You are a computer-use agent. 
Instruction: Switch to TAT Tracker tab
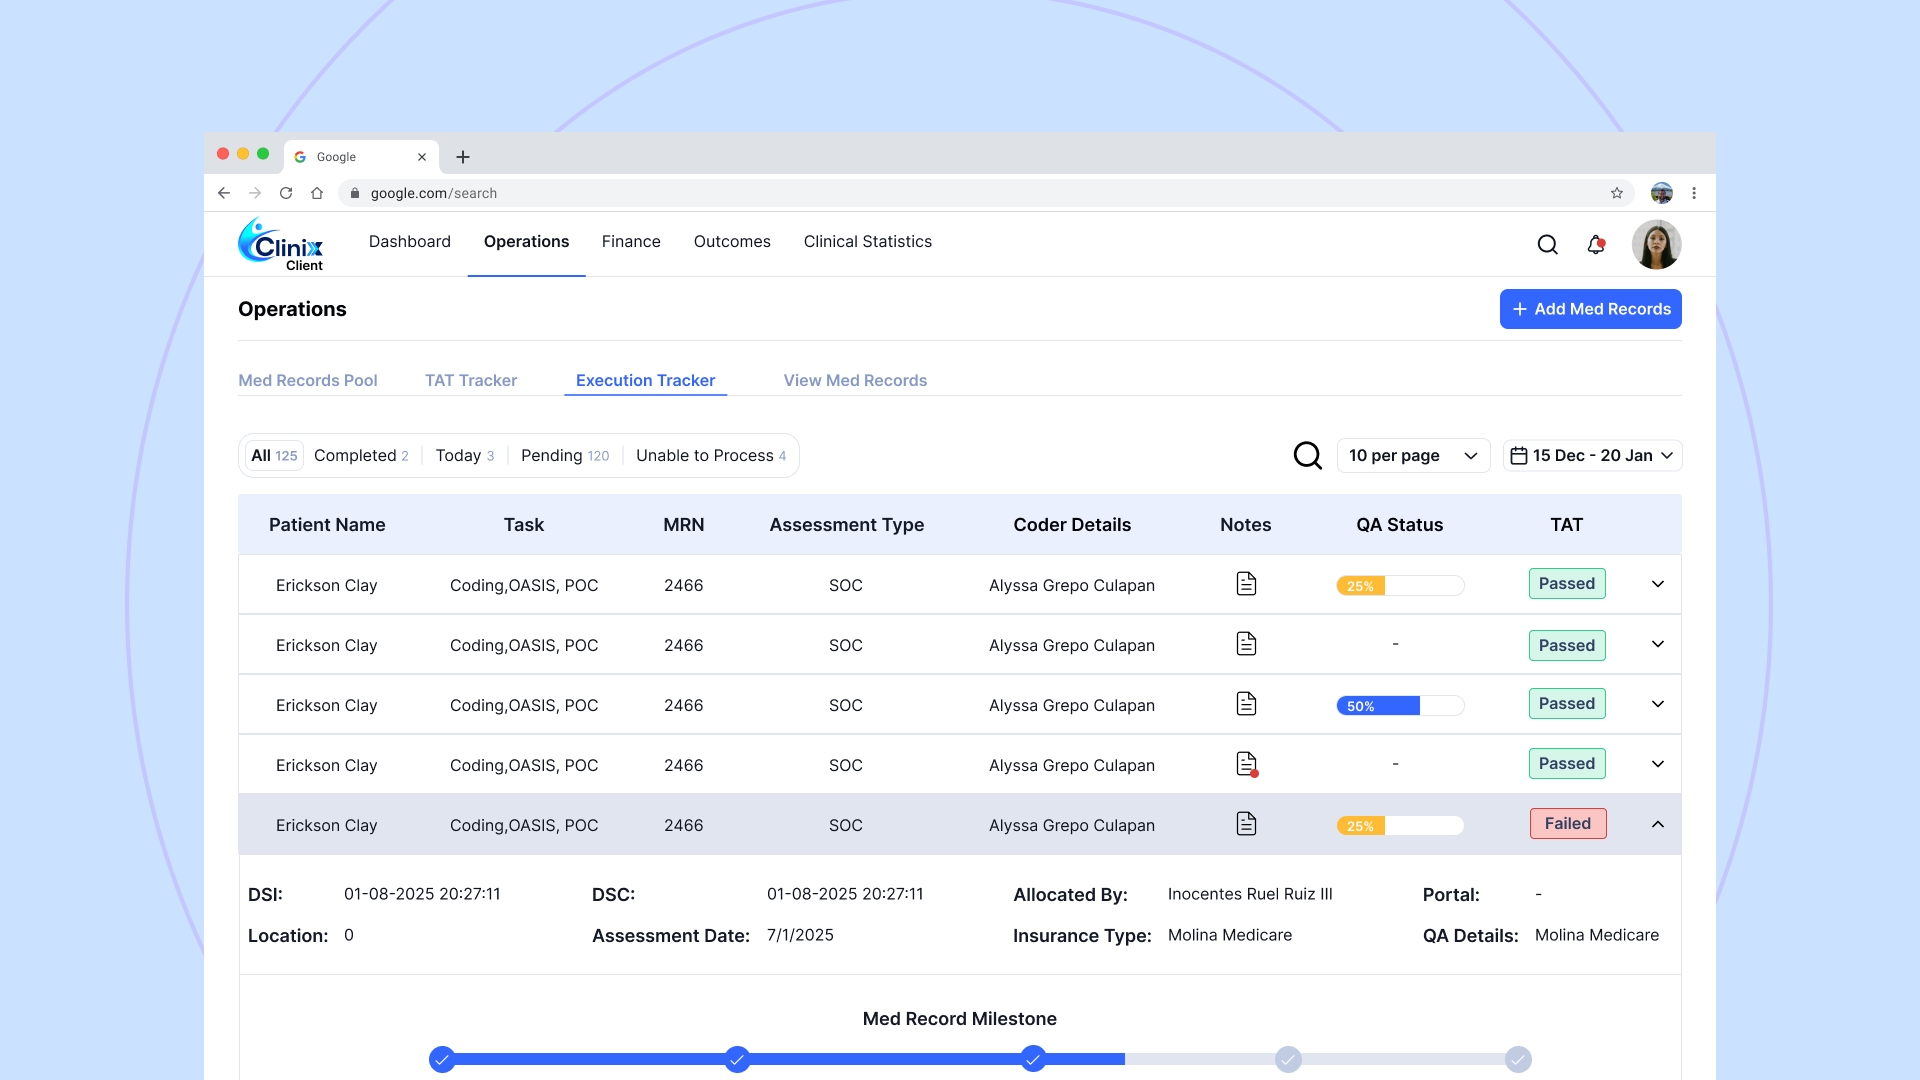point(470,380)
